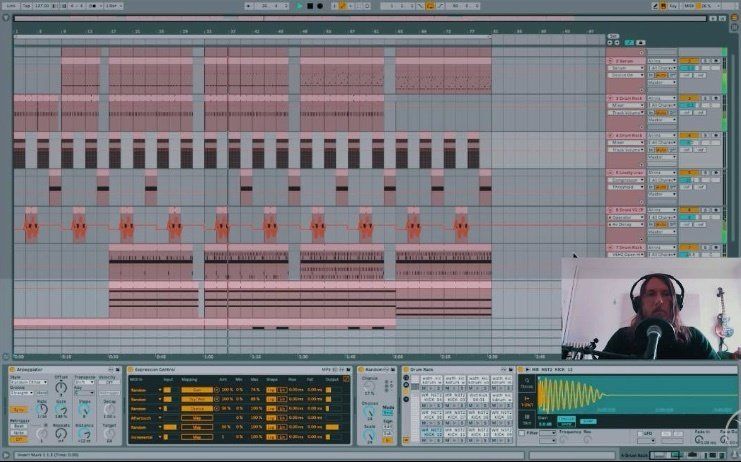Switch view with the orange Arrangement selector
741x462 pixels.
click(x=734, y=17)
